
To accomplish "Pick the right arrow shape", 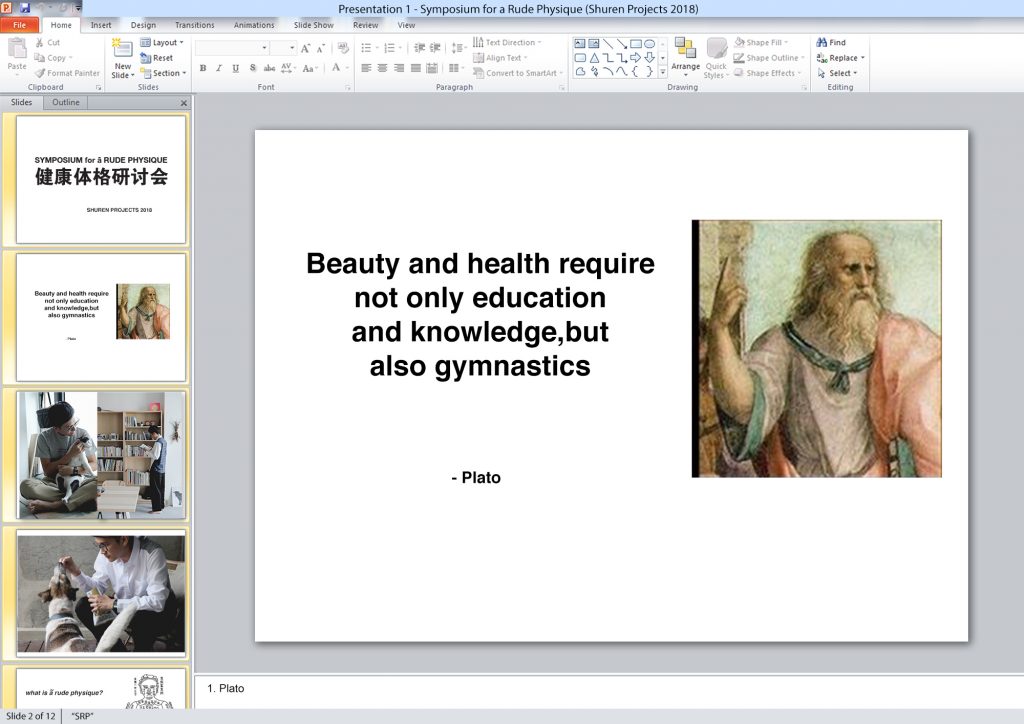I will pyautogui.click(x=635, y=58).
